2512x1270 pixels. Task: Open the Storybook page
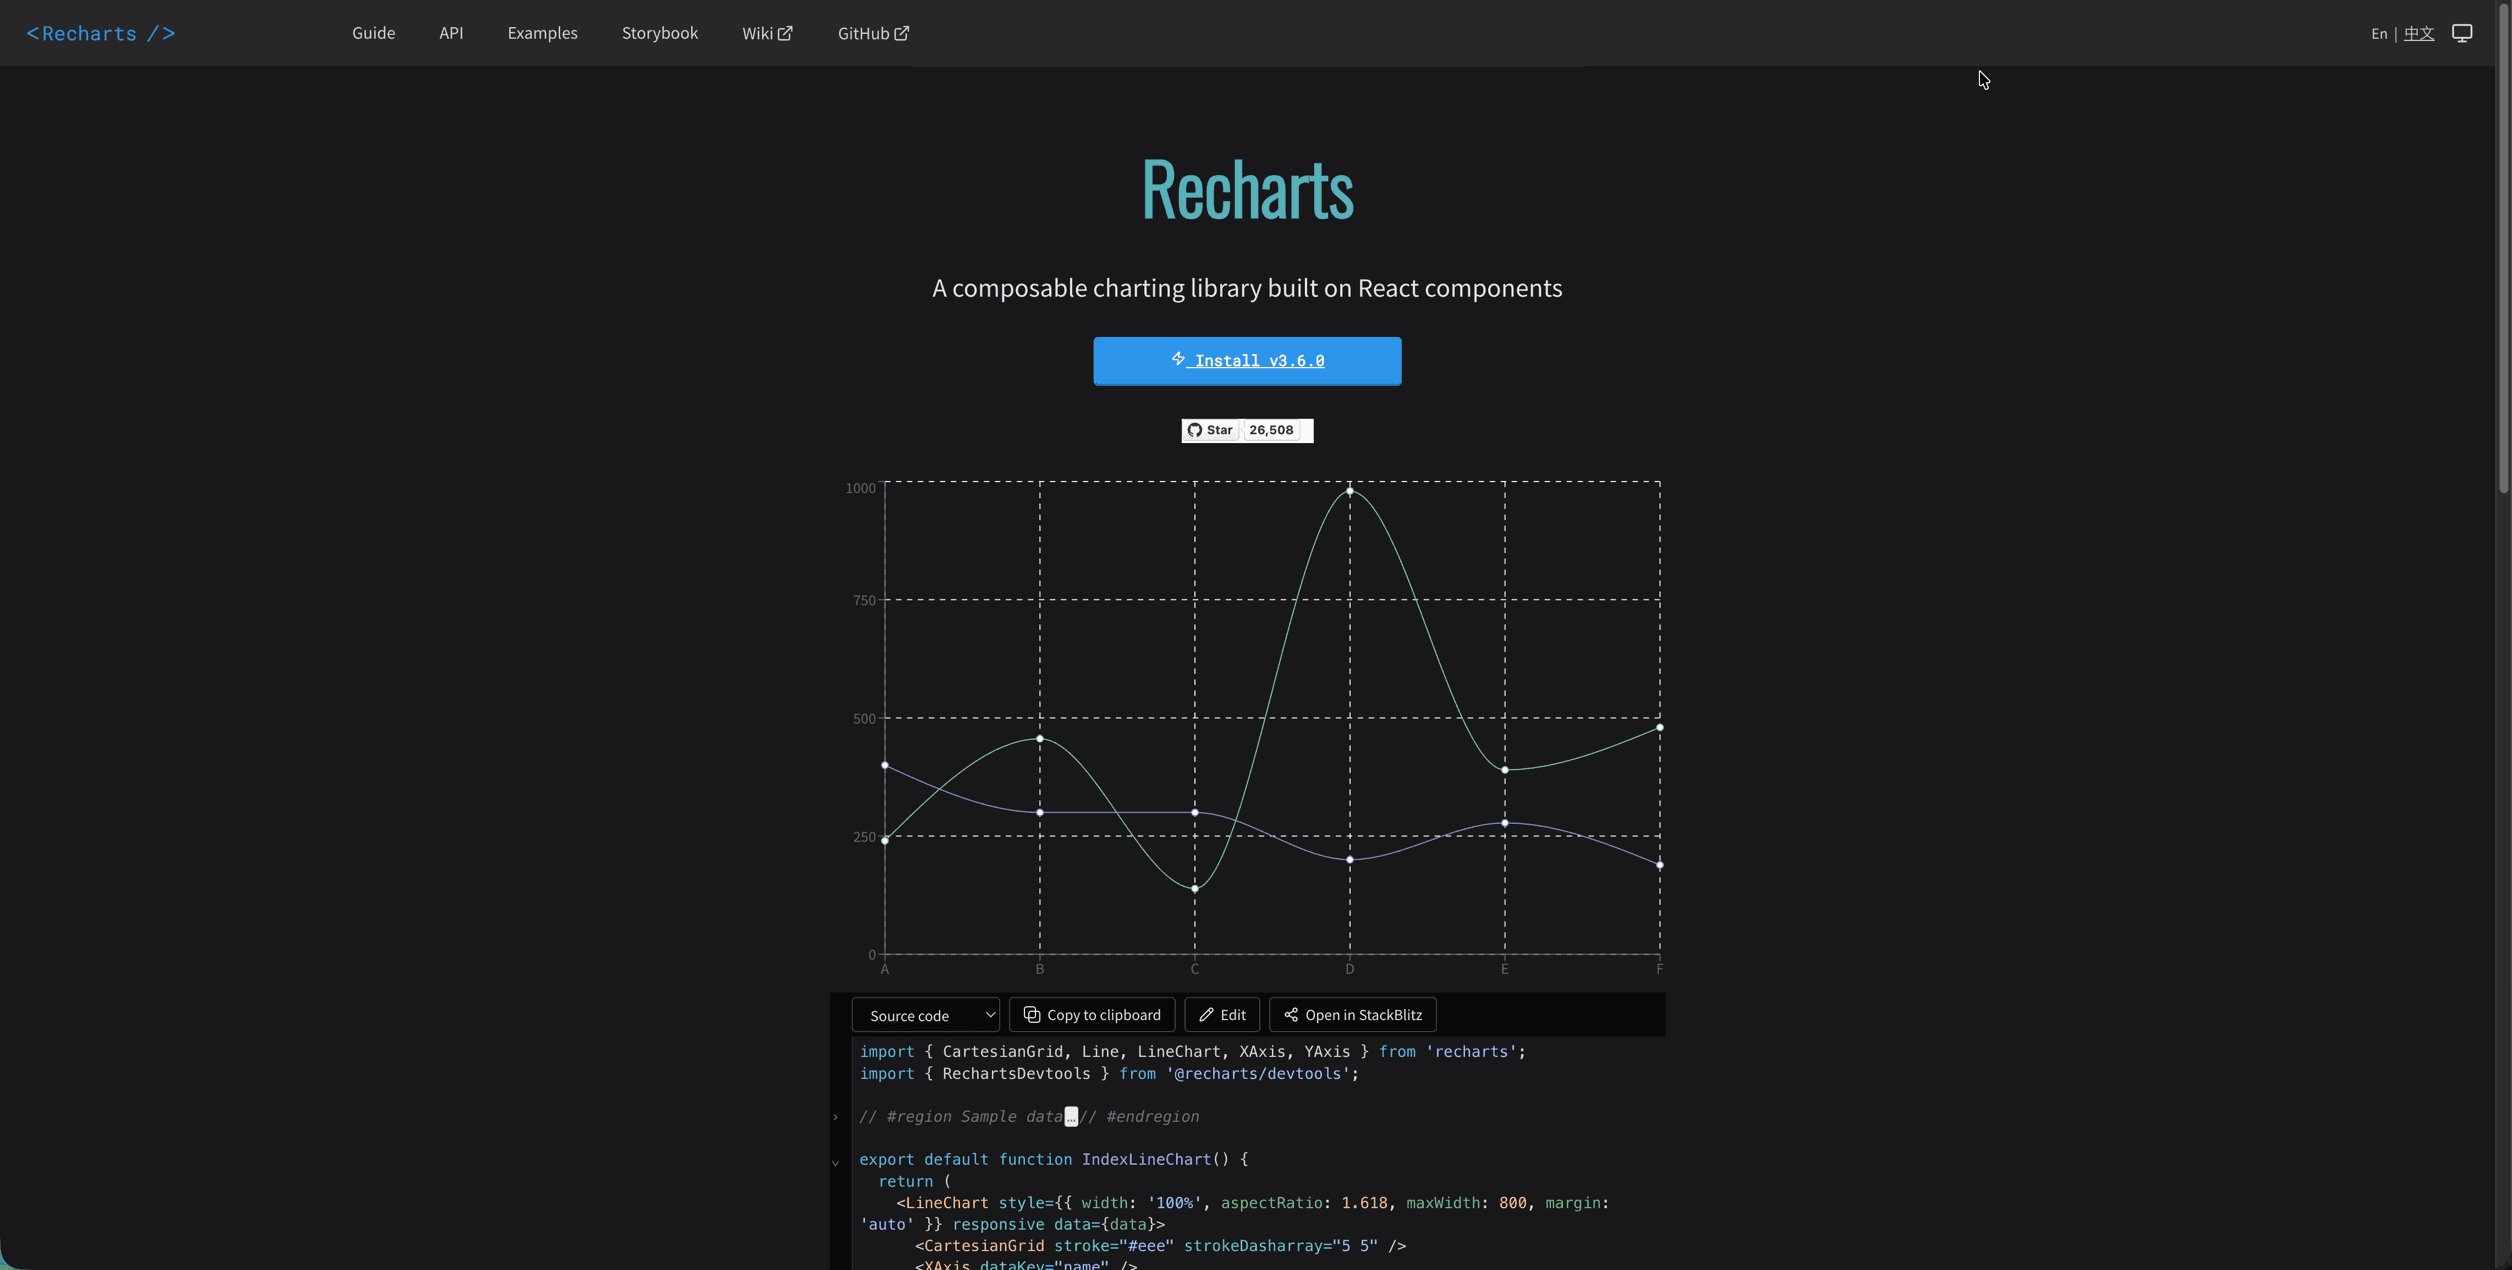pyautogui.click(x=659, y=33)
